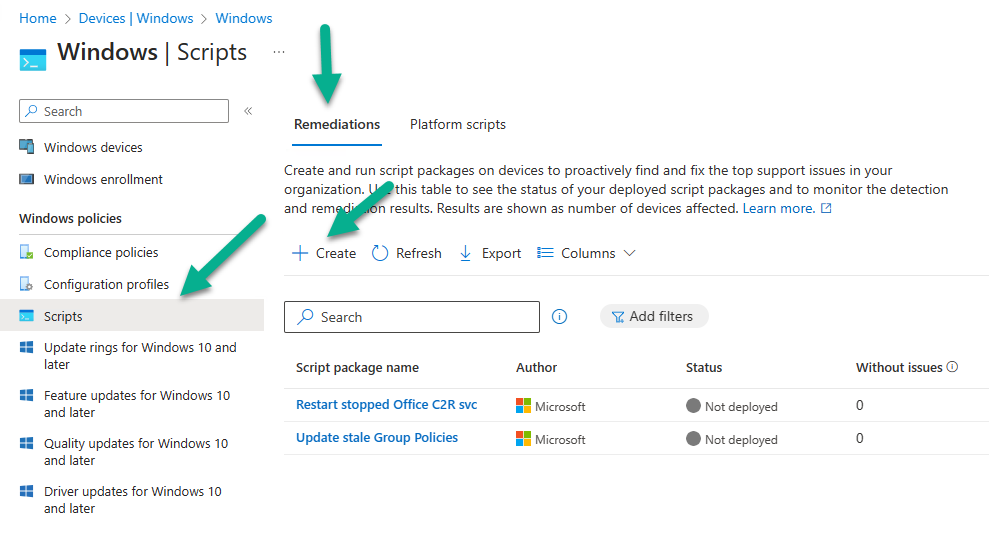Sort by Author column header
989x543 pixels.
[x=537, y=367]
